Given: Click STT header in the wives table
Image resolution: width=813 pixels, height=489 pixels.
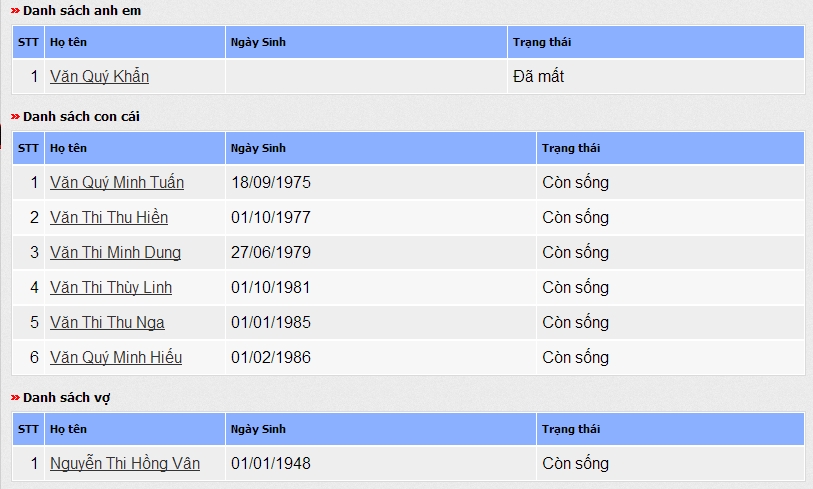Looking at the screenshot, I should tap(28, 429).
